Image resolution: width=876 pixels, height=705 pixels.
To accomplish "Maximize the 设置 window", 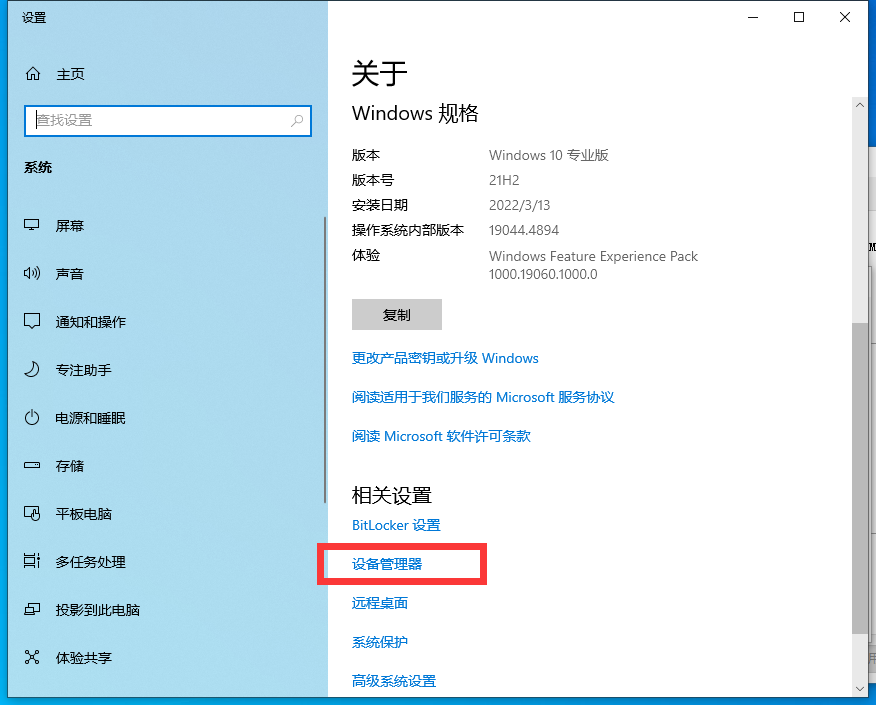I will [799, 17].
